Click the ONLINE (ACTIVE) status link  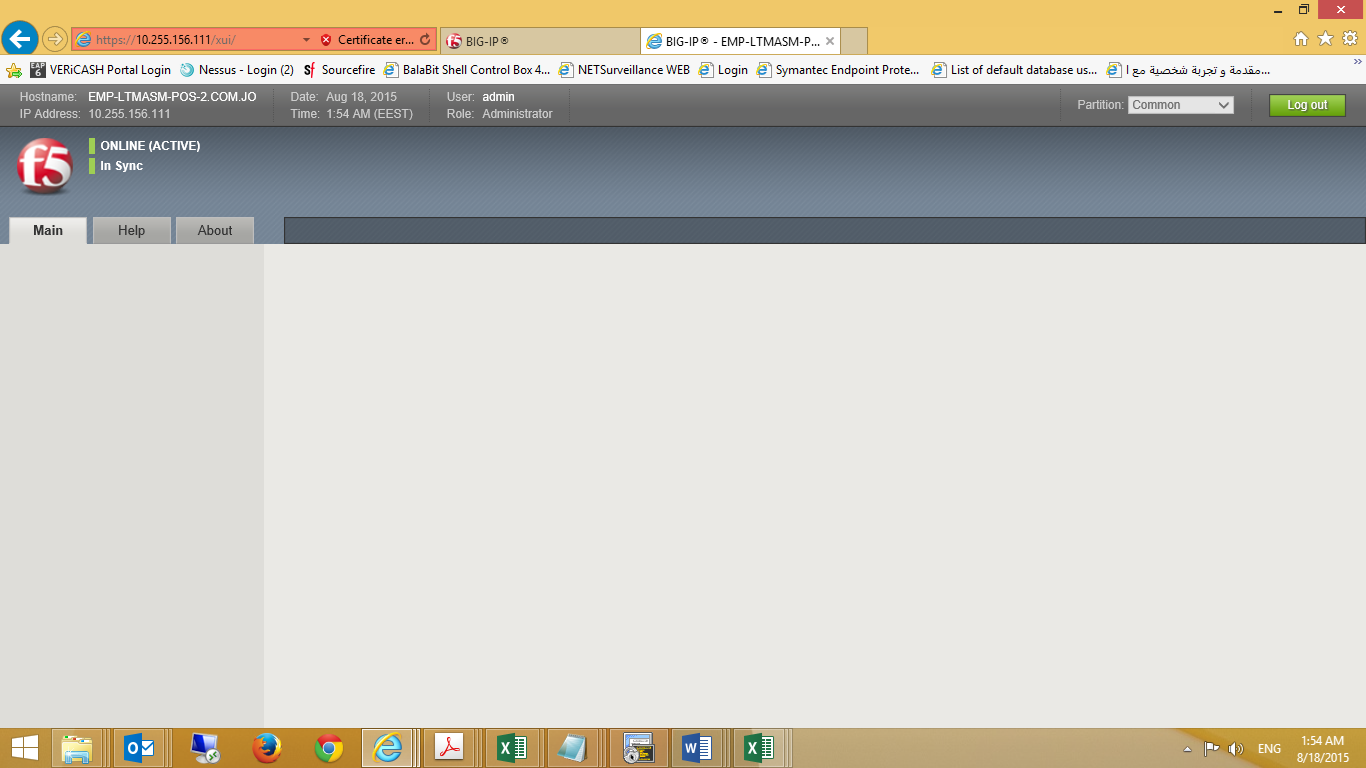click(150, 146)
